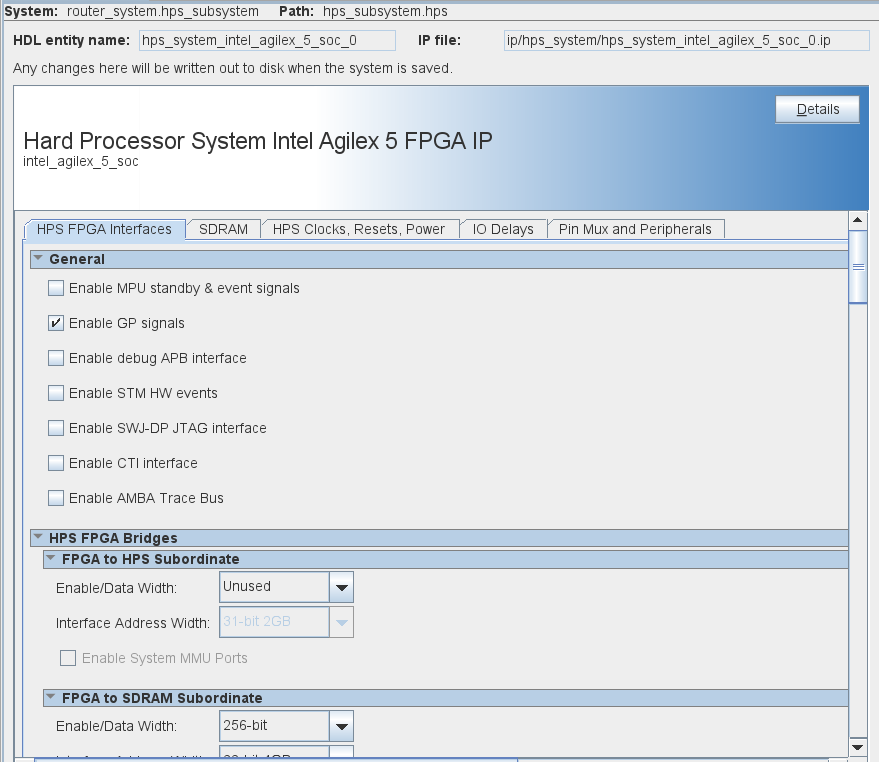Click the scrollbar down arrow
879x762 pixels.
[x=857, y=747]
